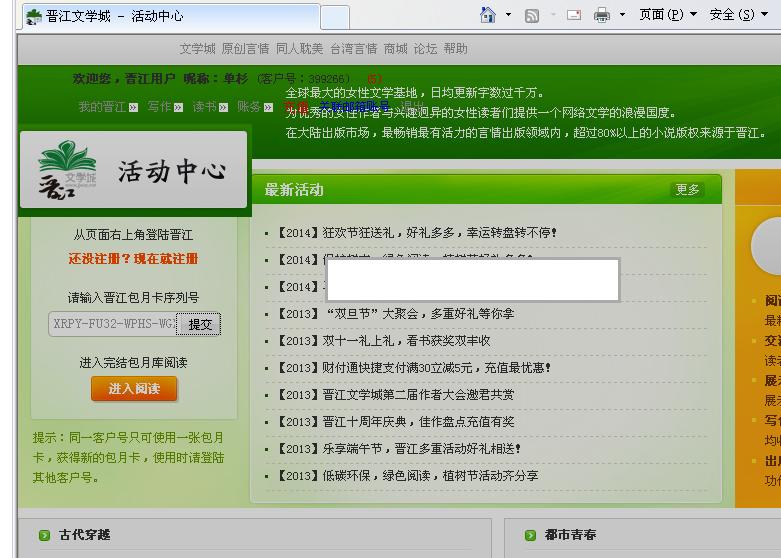Click the 晋江 favicon on the tab
This screenshot has height=558, width=781.
click(x=33, y=16)
